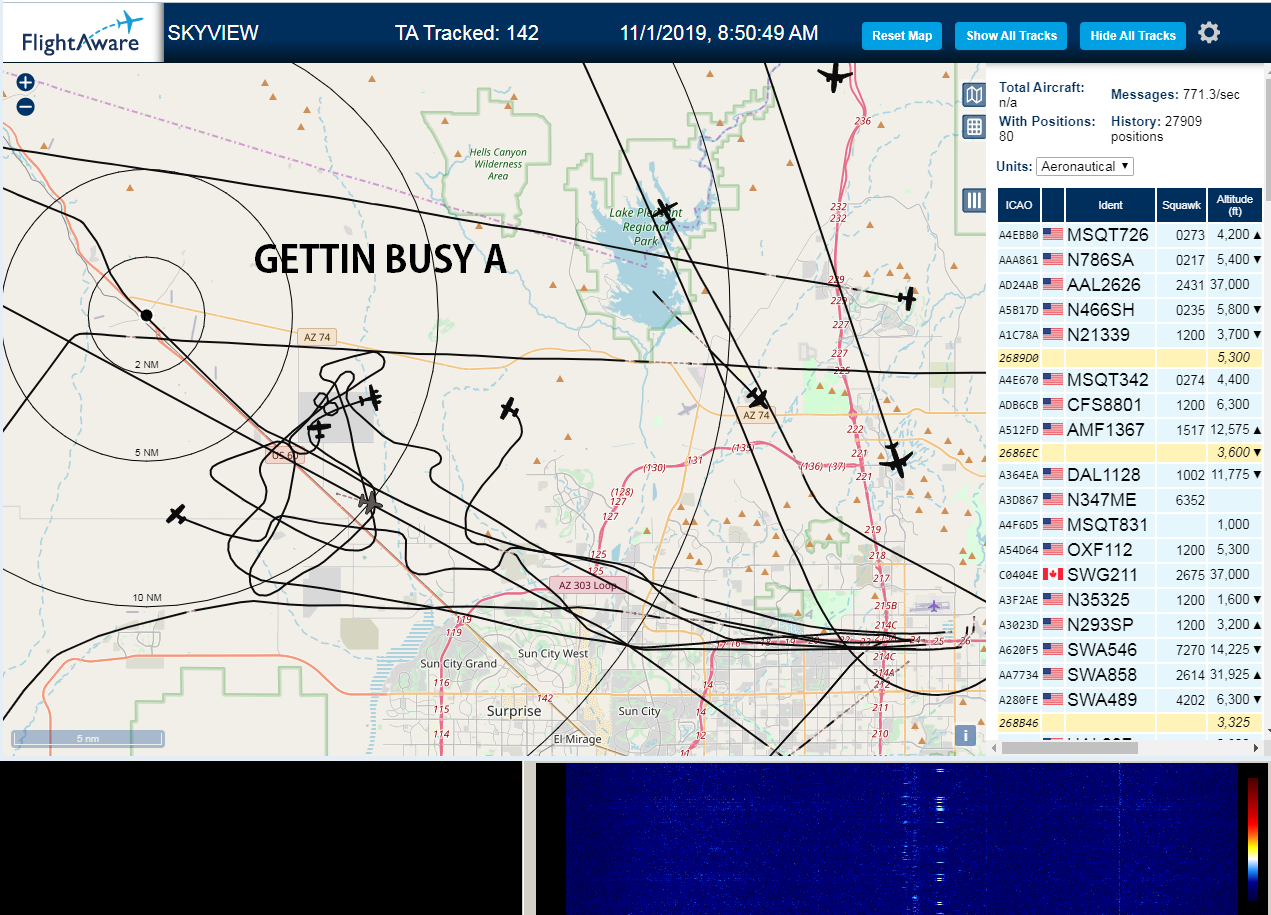Click the AZ 303 Loop road label
Viewport: 1271px width, 915px height.
[588, 584]
